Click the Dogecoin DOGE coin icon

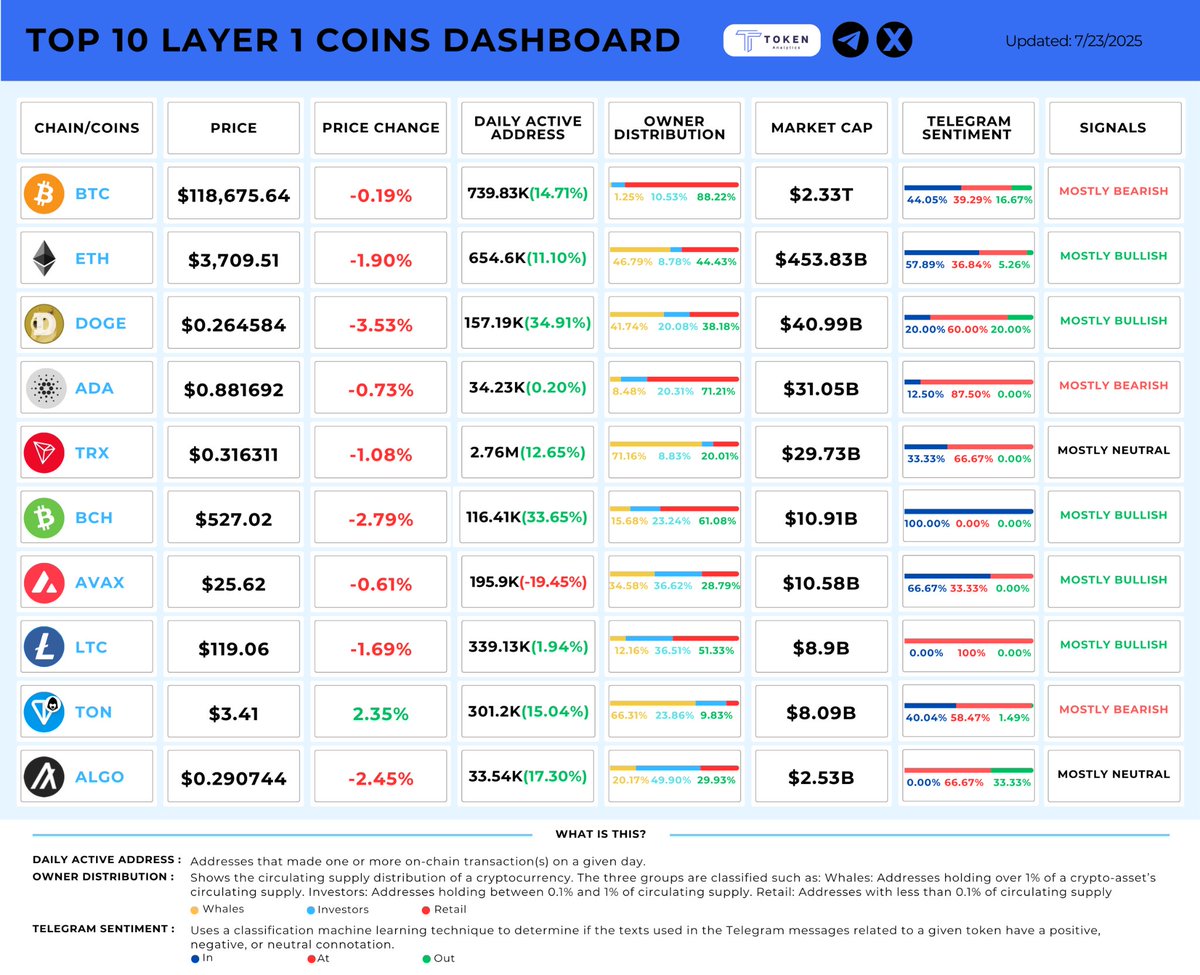coord(43,323)
